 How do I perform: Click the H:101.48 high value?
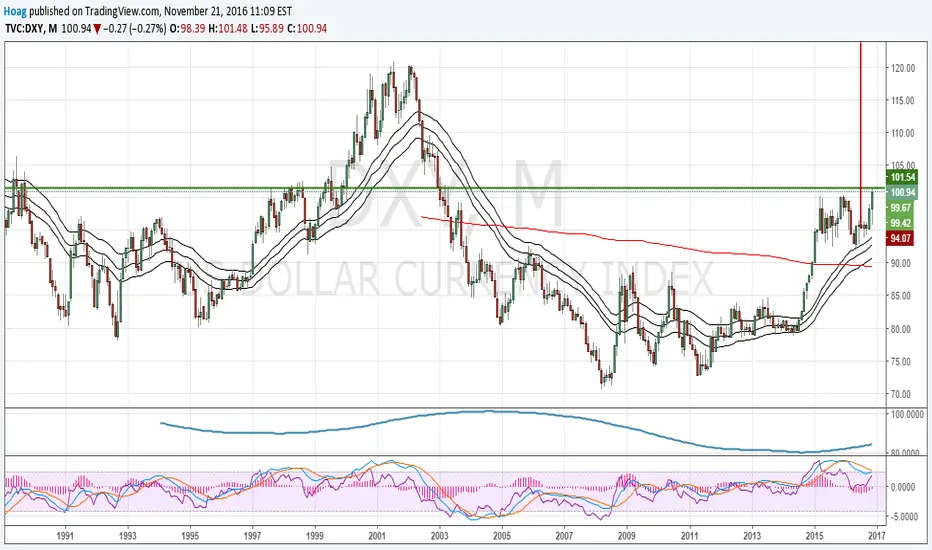(228, 28)
